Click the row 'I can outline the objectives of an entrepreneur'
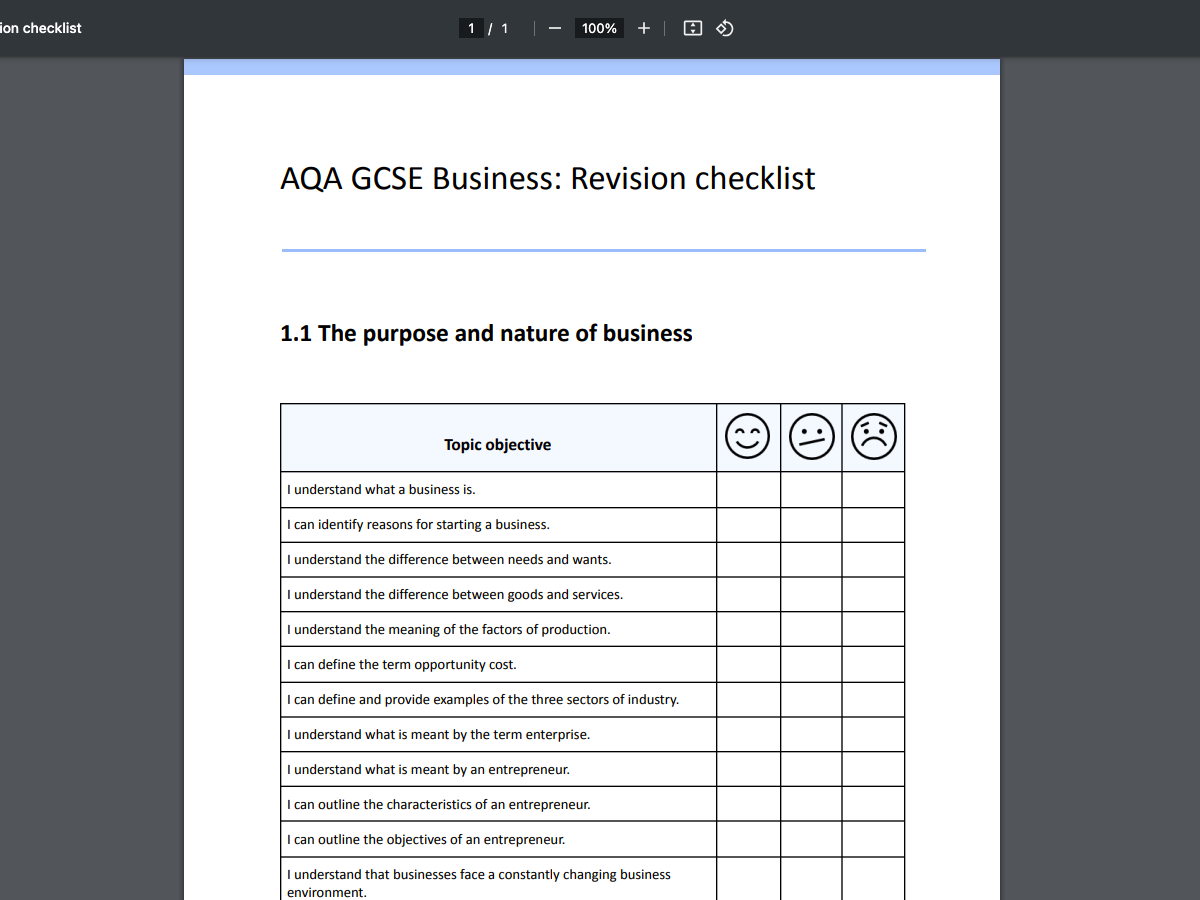The image size is (1200, 900). 425,839
